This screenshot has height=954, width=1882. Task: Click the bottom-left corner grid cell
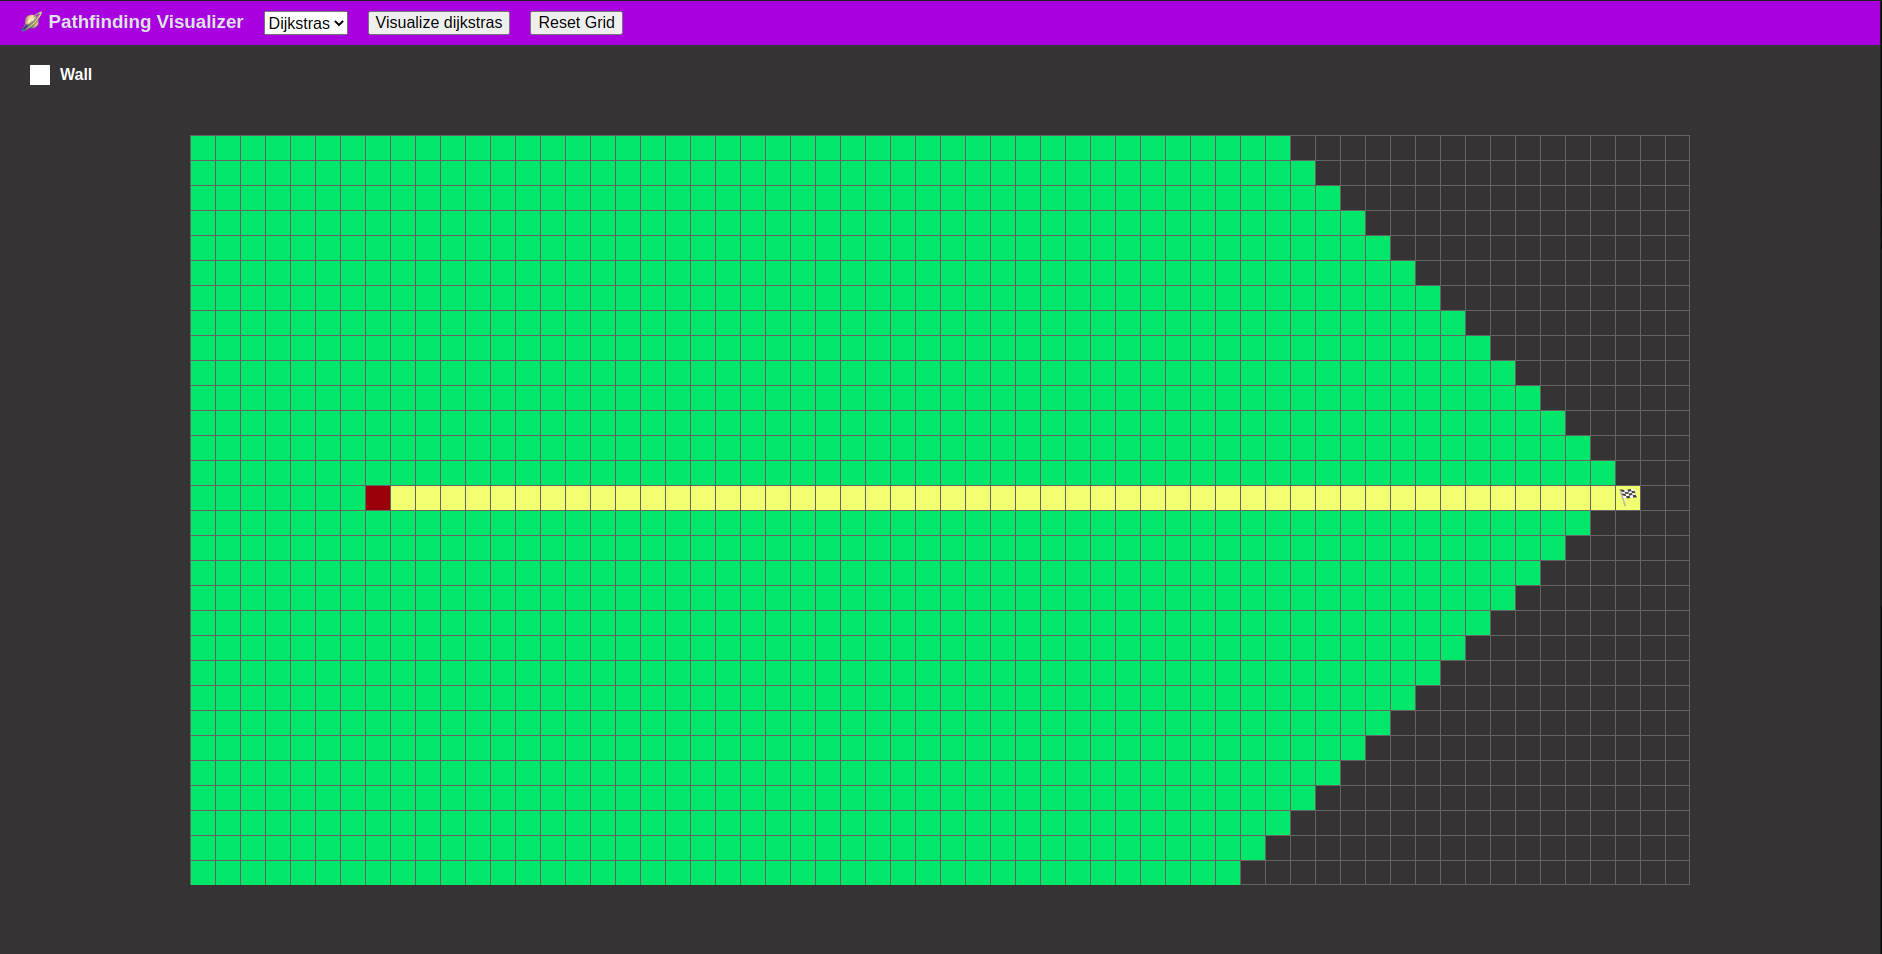[x=202, y=871]
